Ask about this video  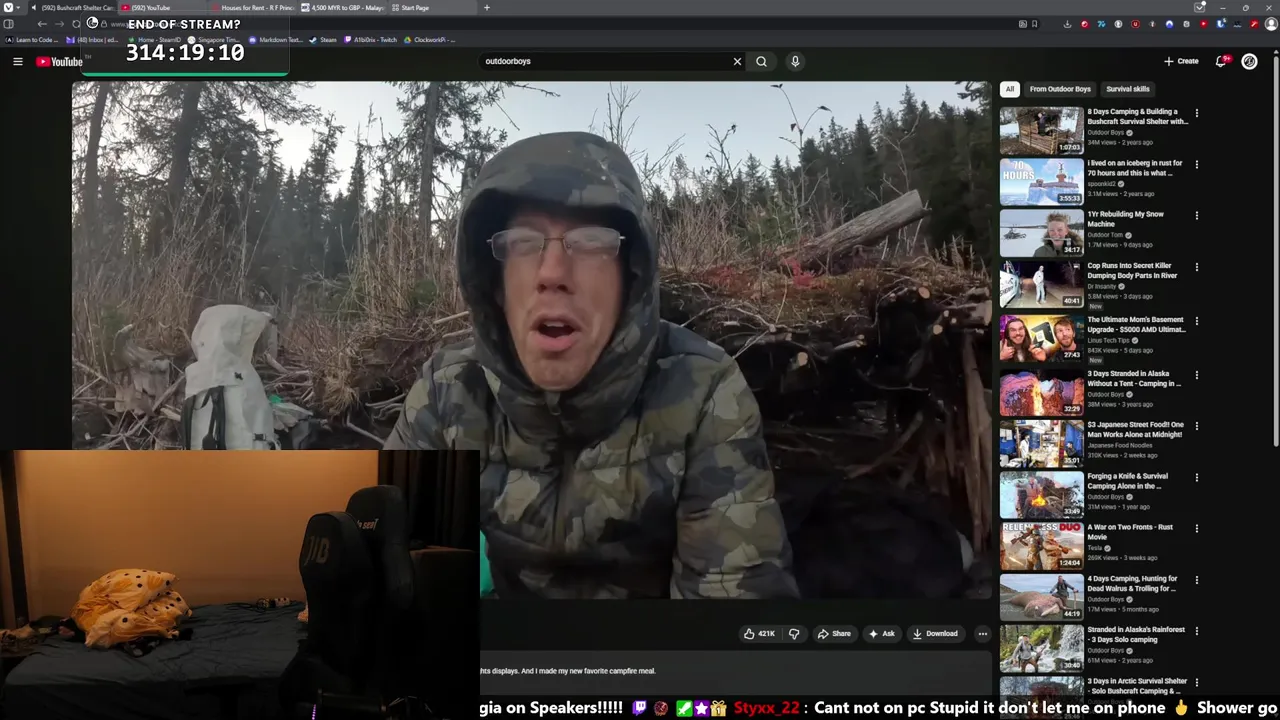[882, 634]
